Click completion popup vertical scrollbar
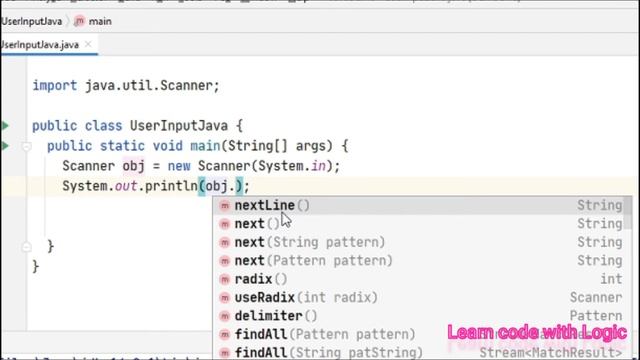 628,213
